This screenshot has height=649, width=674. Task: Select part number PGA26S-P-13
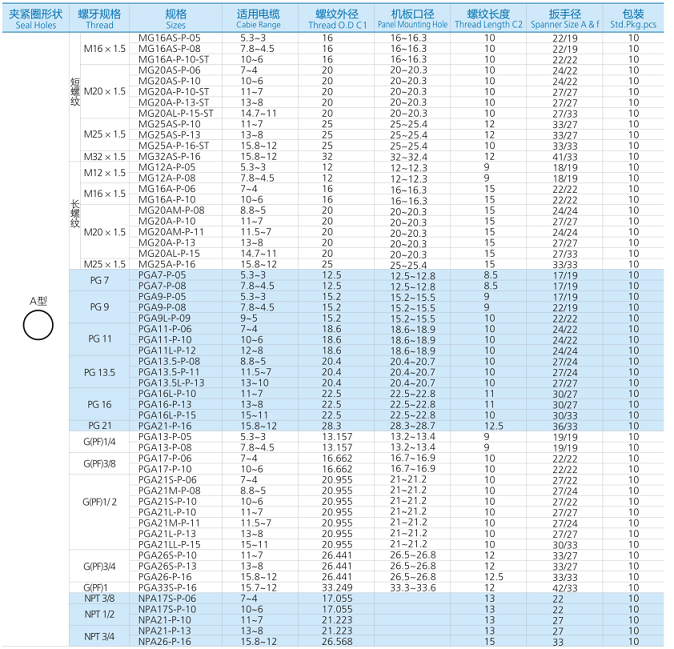(x=167, y=566)
